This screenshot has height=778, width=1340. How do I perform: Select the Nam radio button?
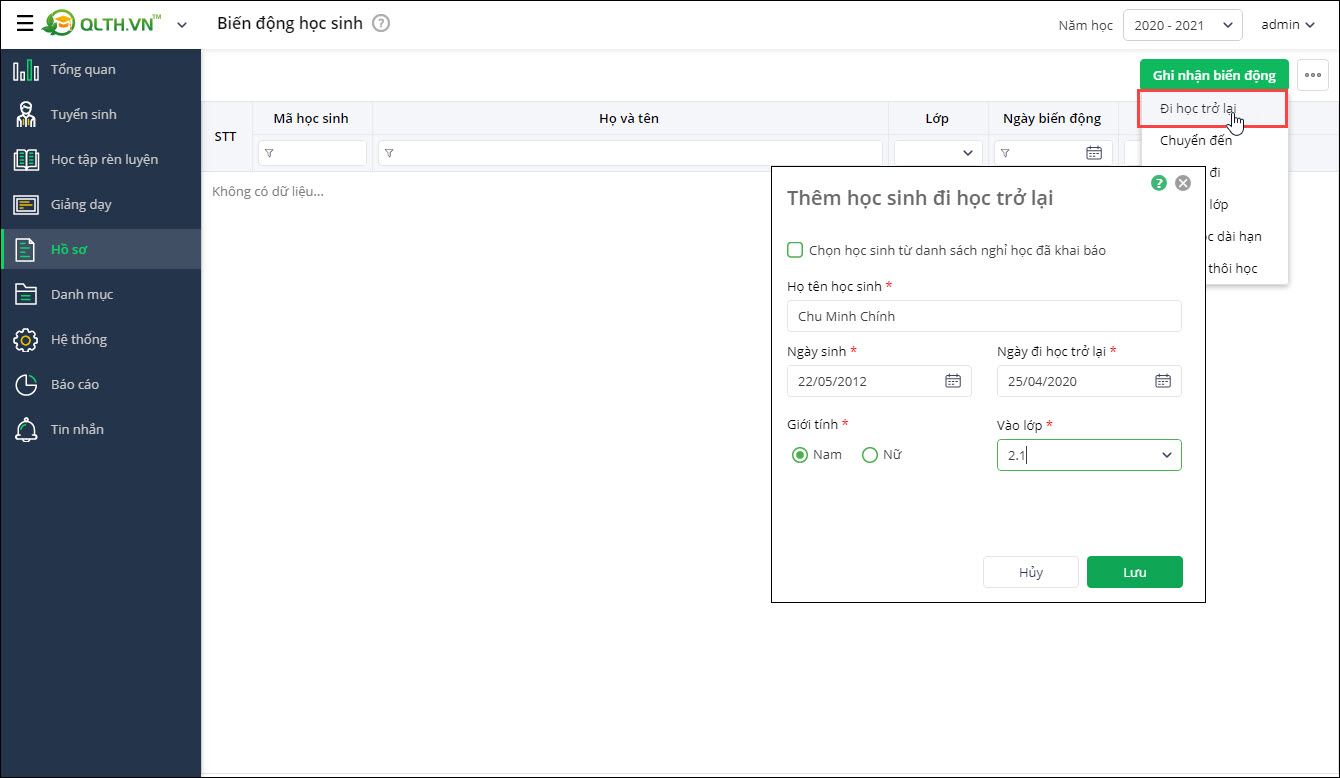800,455
